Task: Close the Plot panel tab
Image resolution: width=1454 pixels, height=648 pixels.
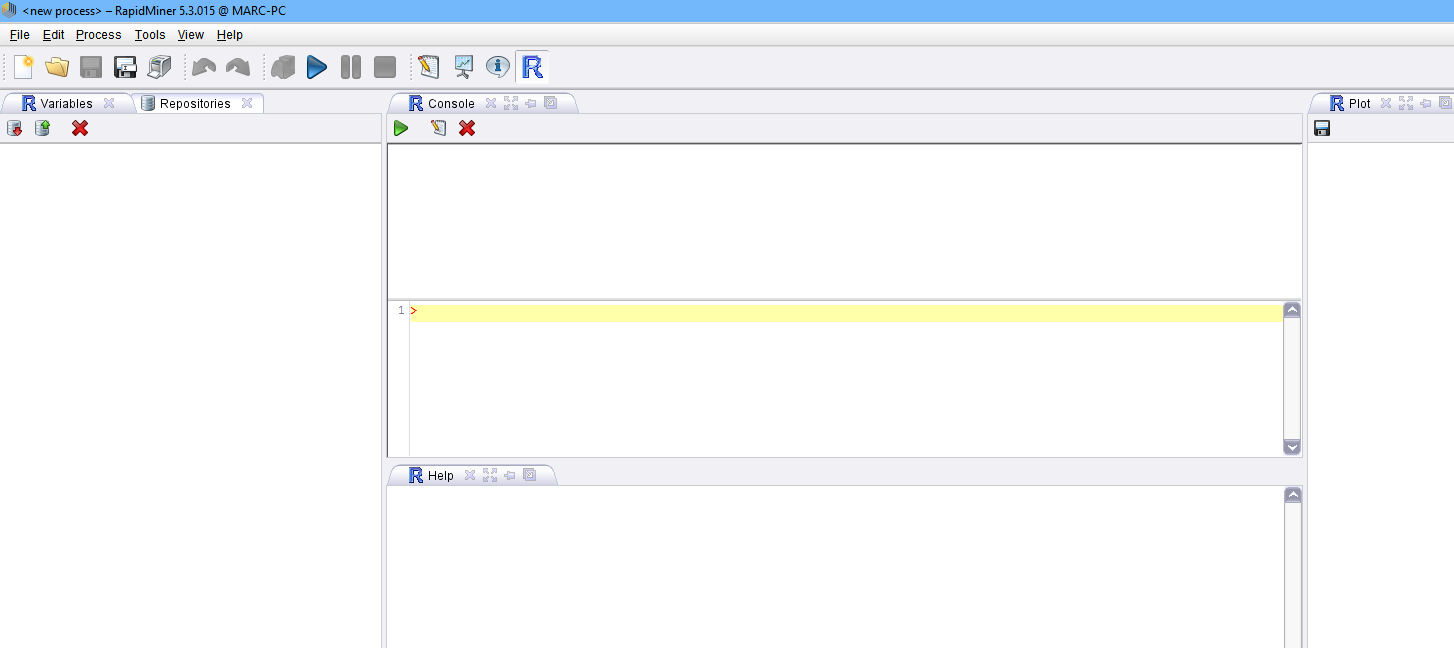Action: [1386, 103]
